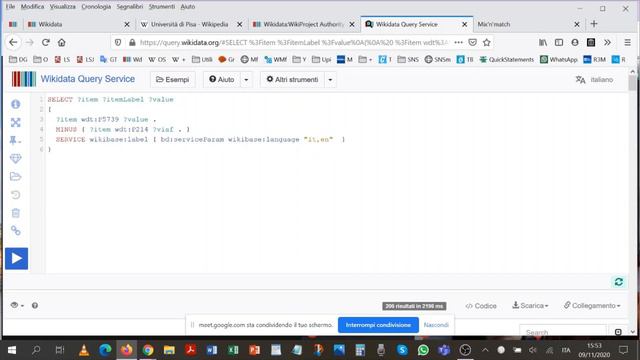Expand the Aiuto dropdown arrow
The width and height of the screenshot is (640, 360).
point(246,80)
